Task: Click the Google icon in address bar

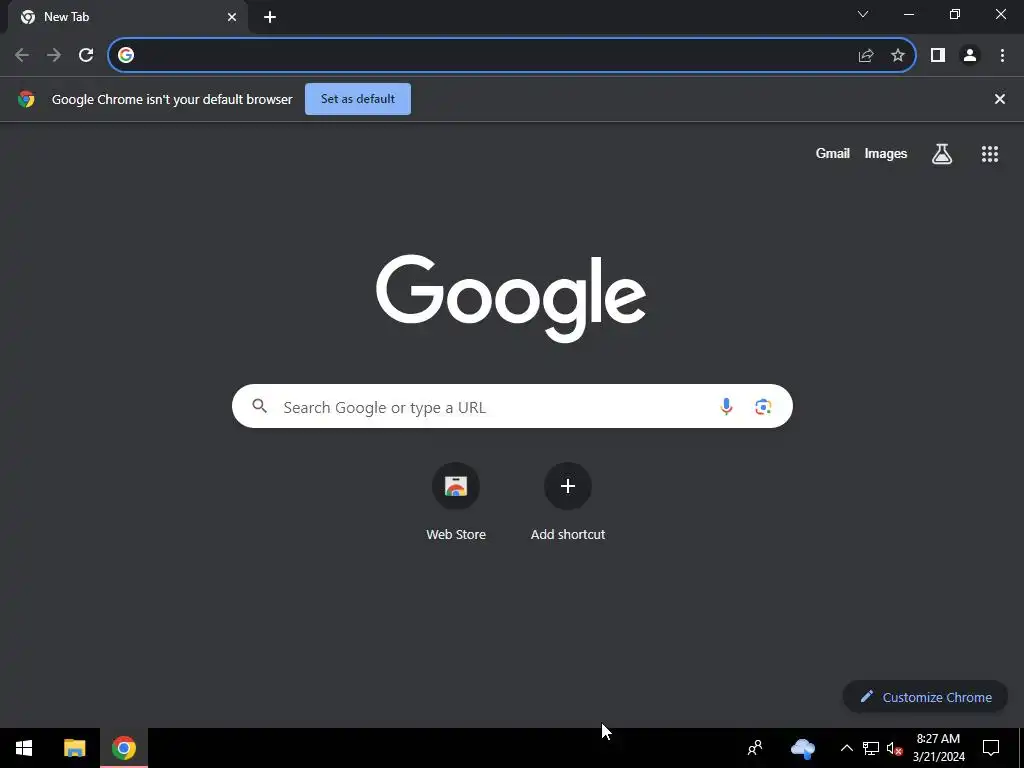Action: (x=126, y=56)
